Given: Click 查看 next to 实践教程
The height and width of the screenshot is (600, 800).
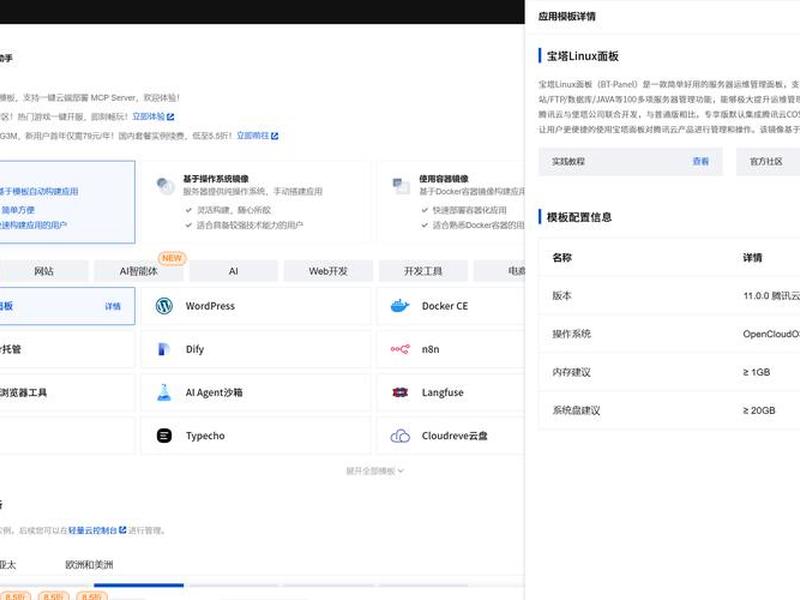Looking at the screenshot, I should (x=701, y=162).
